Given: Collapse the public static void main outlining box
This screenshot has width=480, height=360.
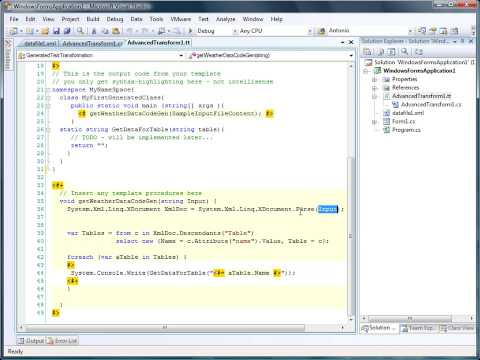Looking at the screenshot, I should [x=48, y=106].
